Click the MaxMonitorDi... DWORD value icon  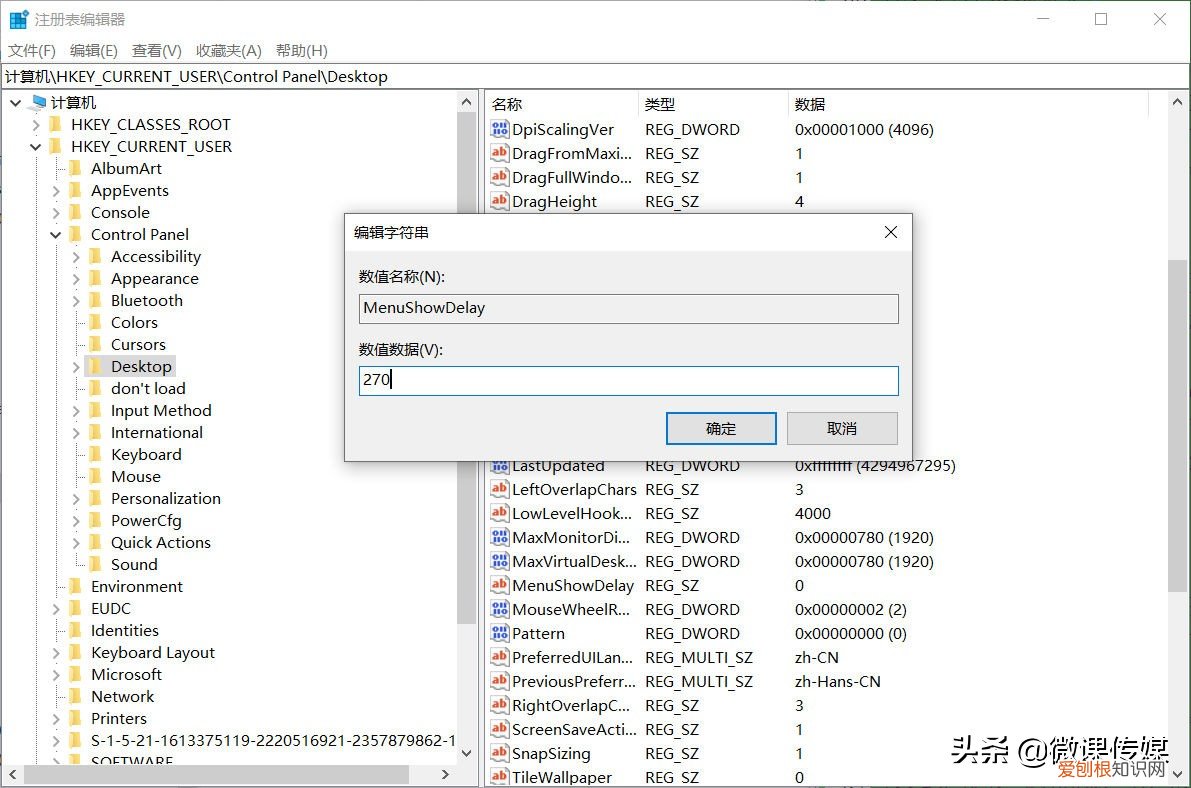click(500, 537)
